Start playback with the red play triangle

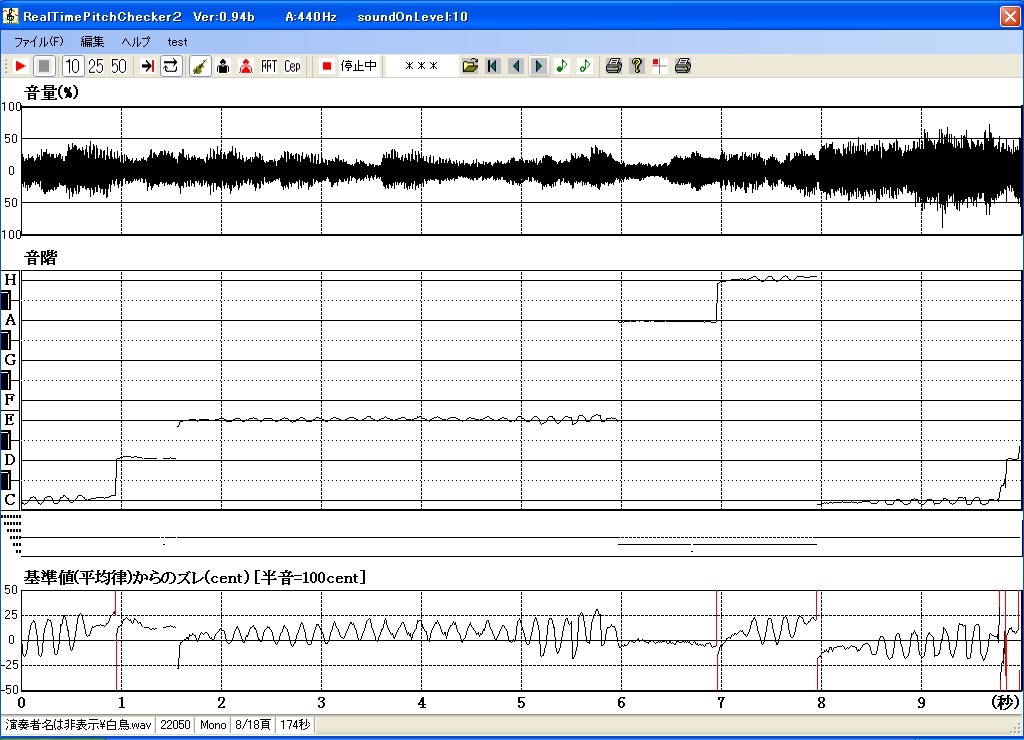coord(20,66)
